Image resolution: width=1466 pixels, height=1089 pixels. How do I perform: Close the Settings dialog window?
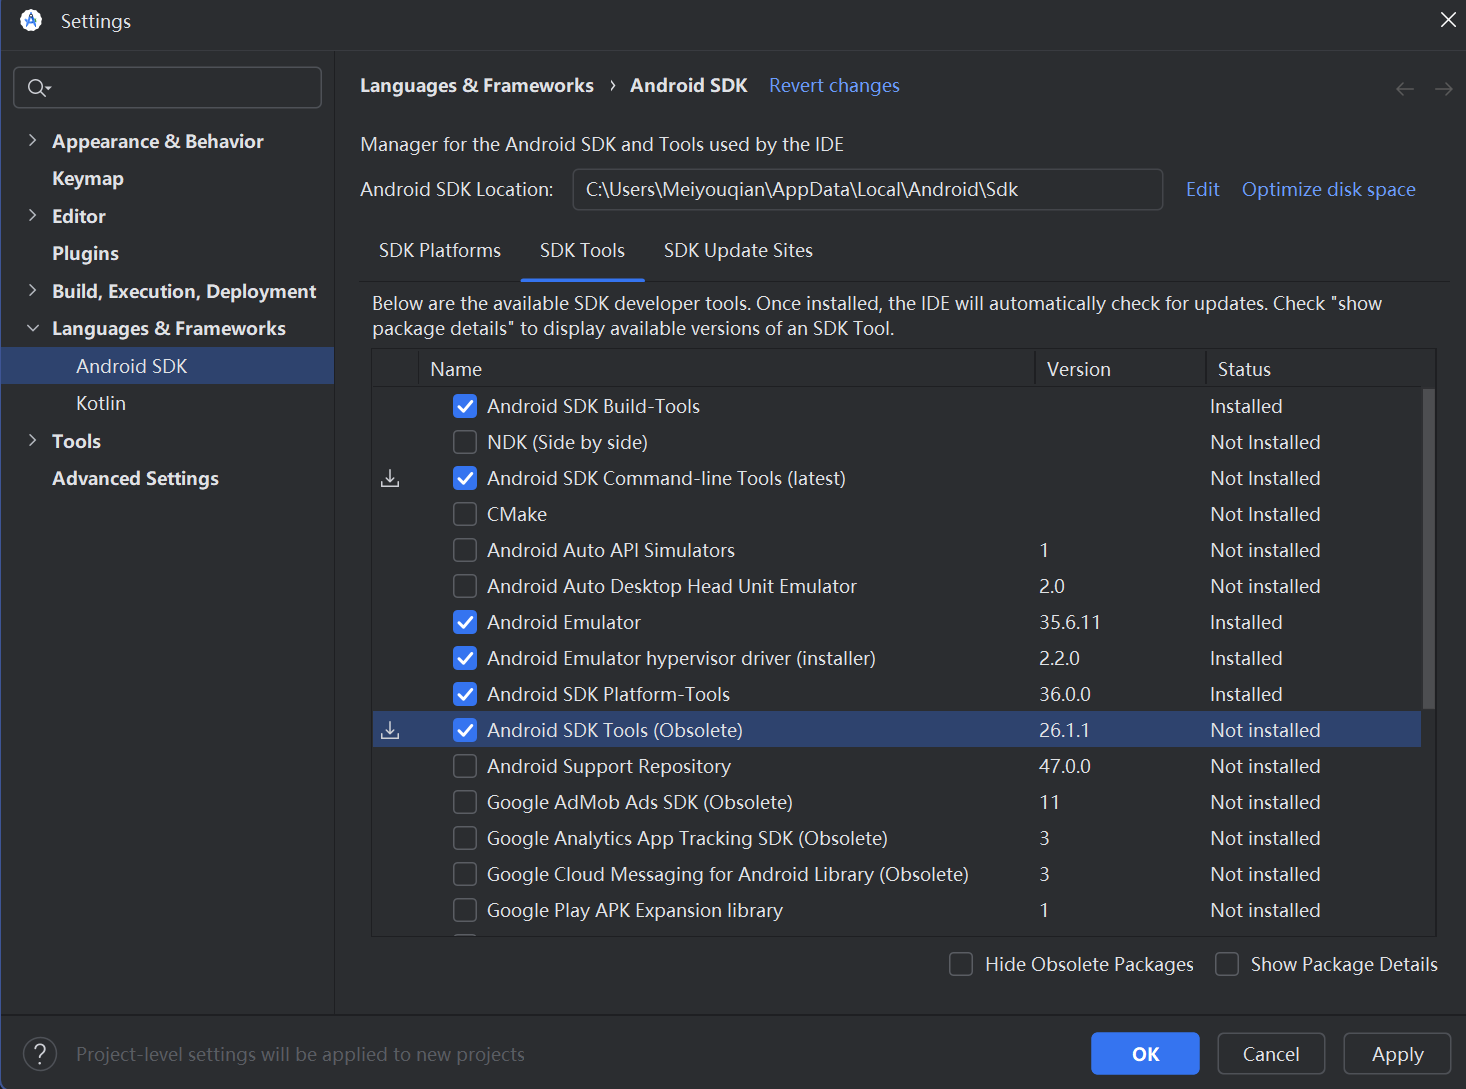click(x=1447, y=20)
